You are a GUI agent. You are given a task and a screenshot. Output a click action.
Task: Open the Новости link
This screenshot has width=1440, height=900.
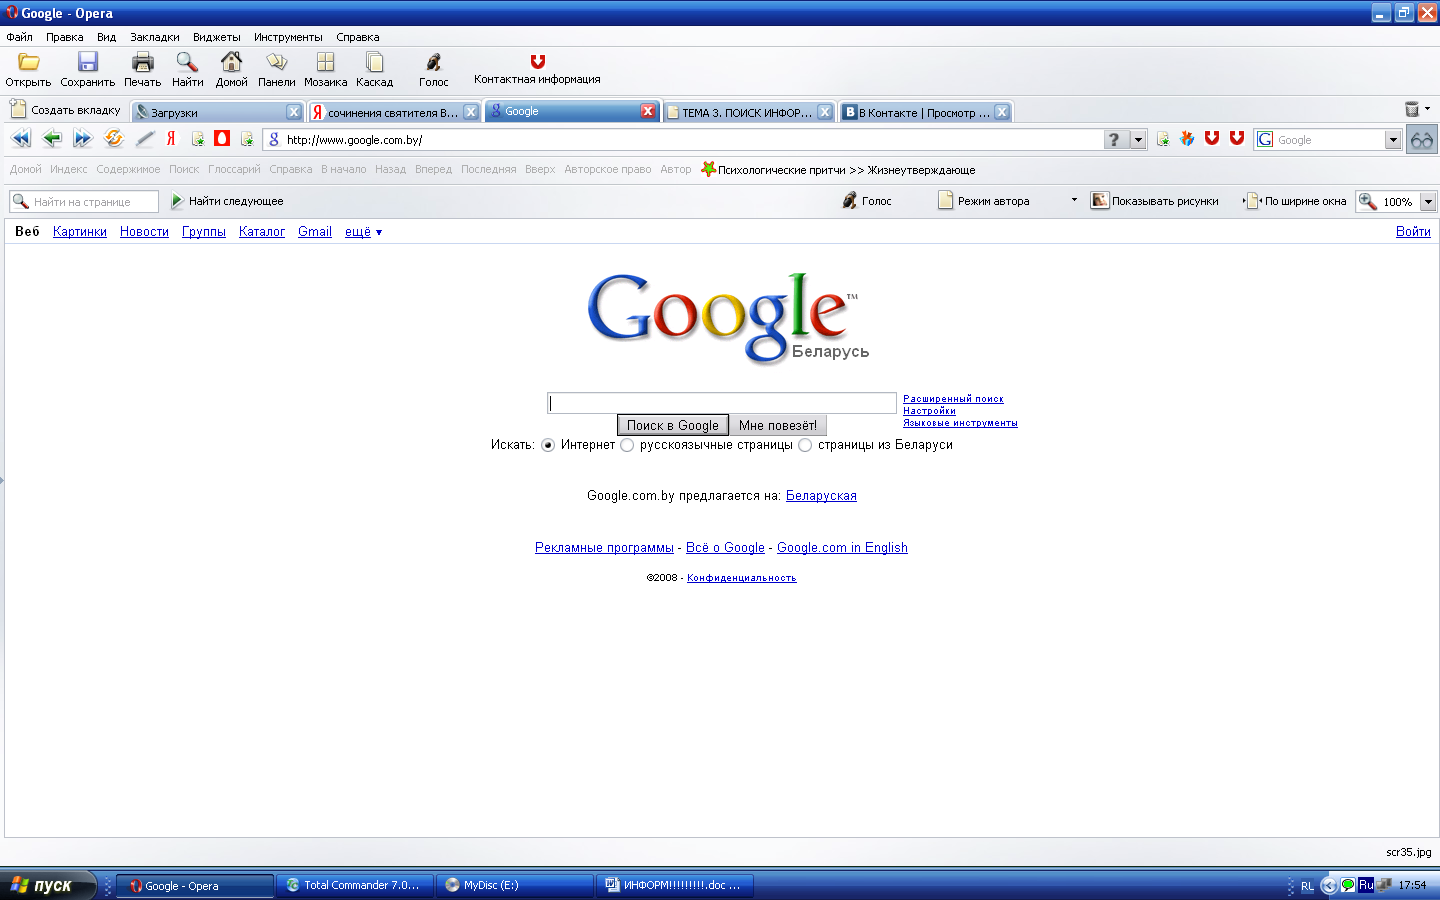click(x=144, y=232)
